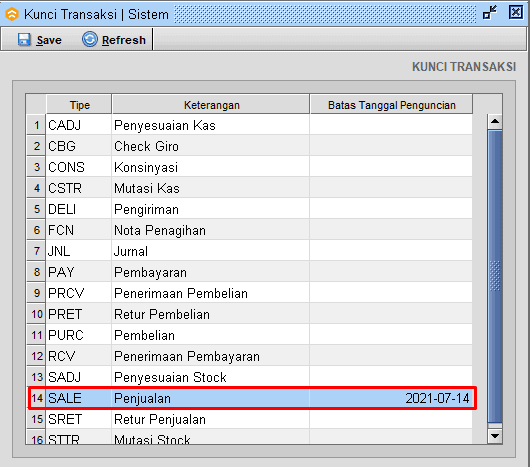
Task: Click the orange app logo in title bar
Action: pyautogui.click(x=12, y=14)
